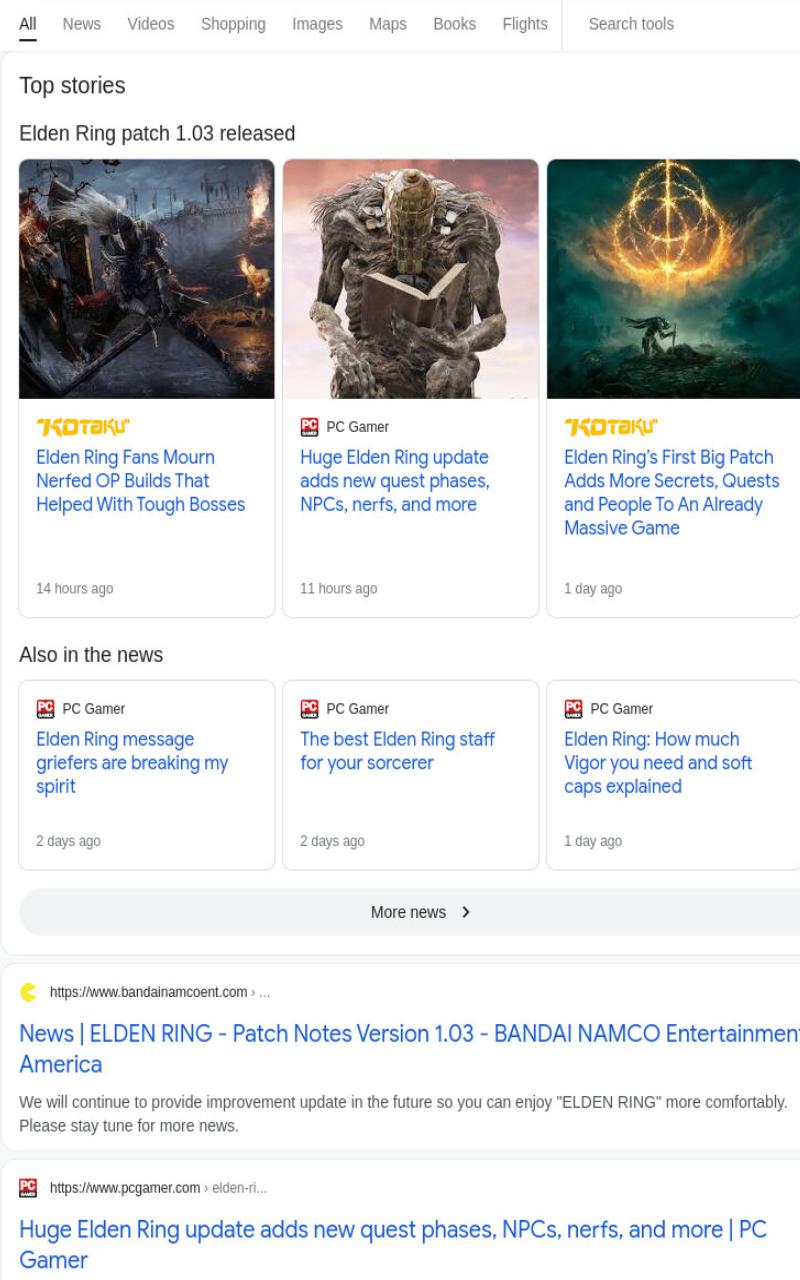Go to the Images tab
This screenshot has width=800, height=1280.
click(317, 24)
